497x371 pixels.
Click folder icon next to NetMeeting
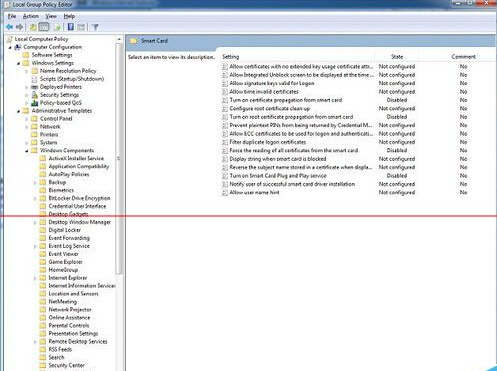pyautogui.click(x=43, y=302)
